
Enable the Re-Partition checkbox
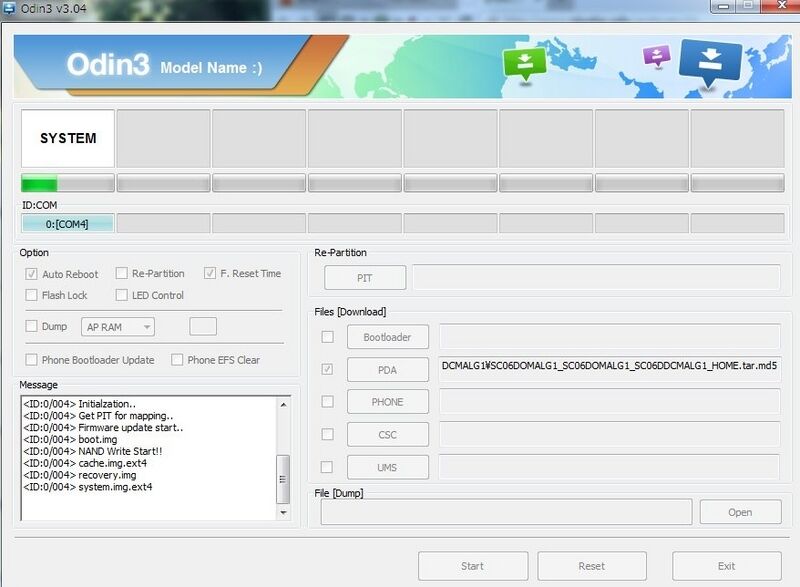pos(121,273)
